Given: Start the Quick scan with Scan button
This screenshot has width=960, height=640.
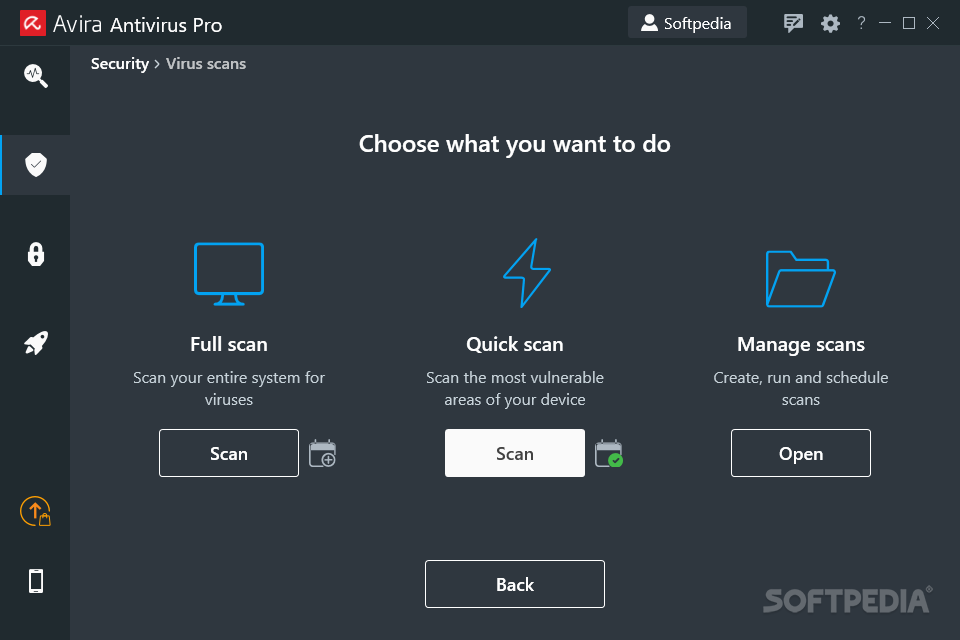Looking at the screenshot, I should (x=515, y=453).
